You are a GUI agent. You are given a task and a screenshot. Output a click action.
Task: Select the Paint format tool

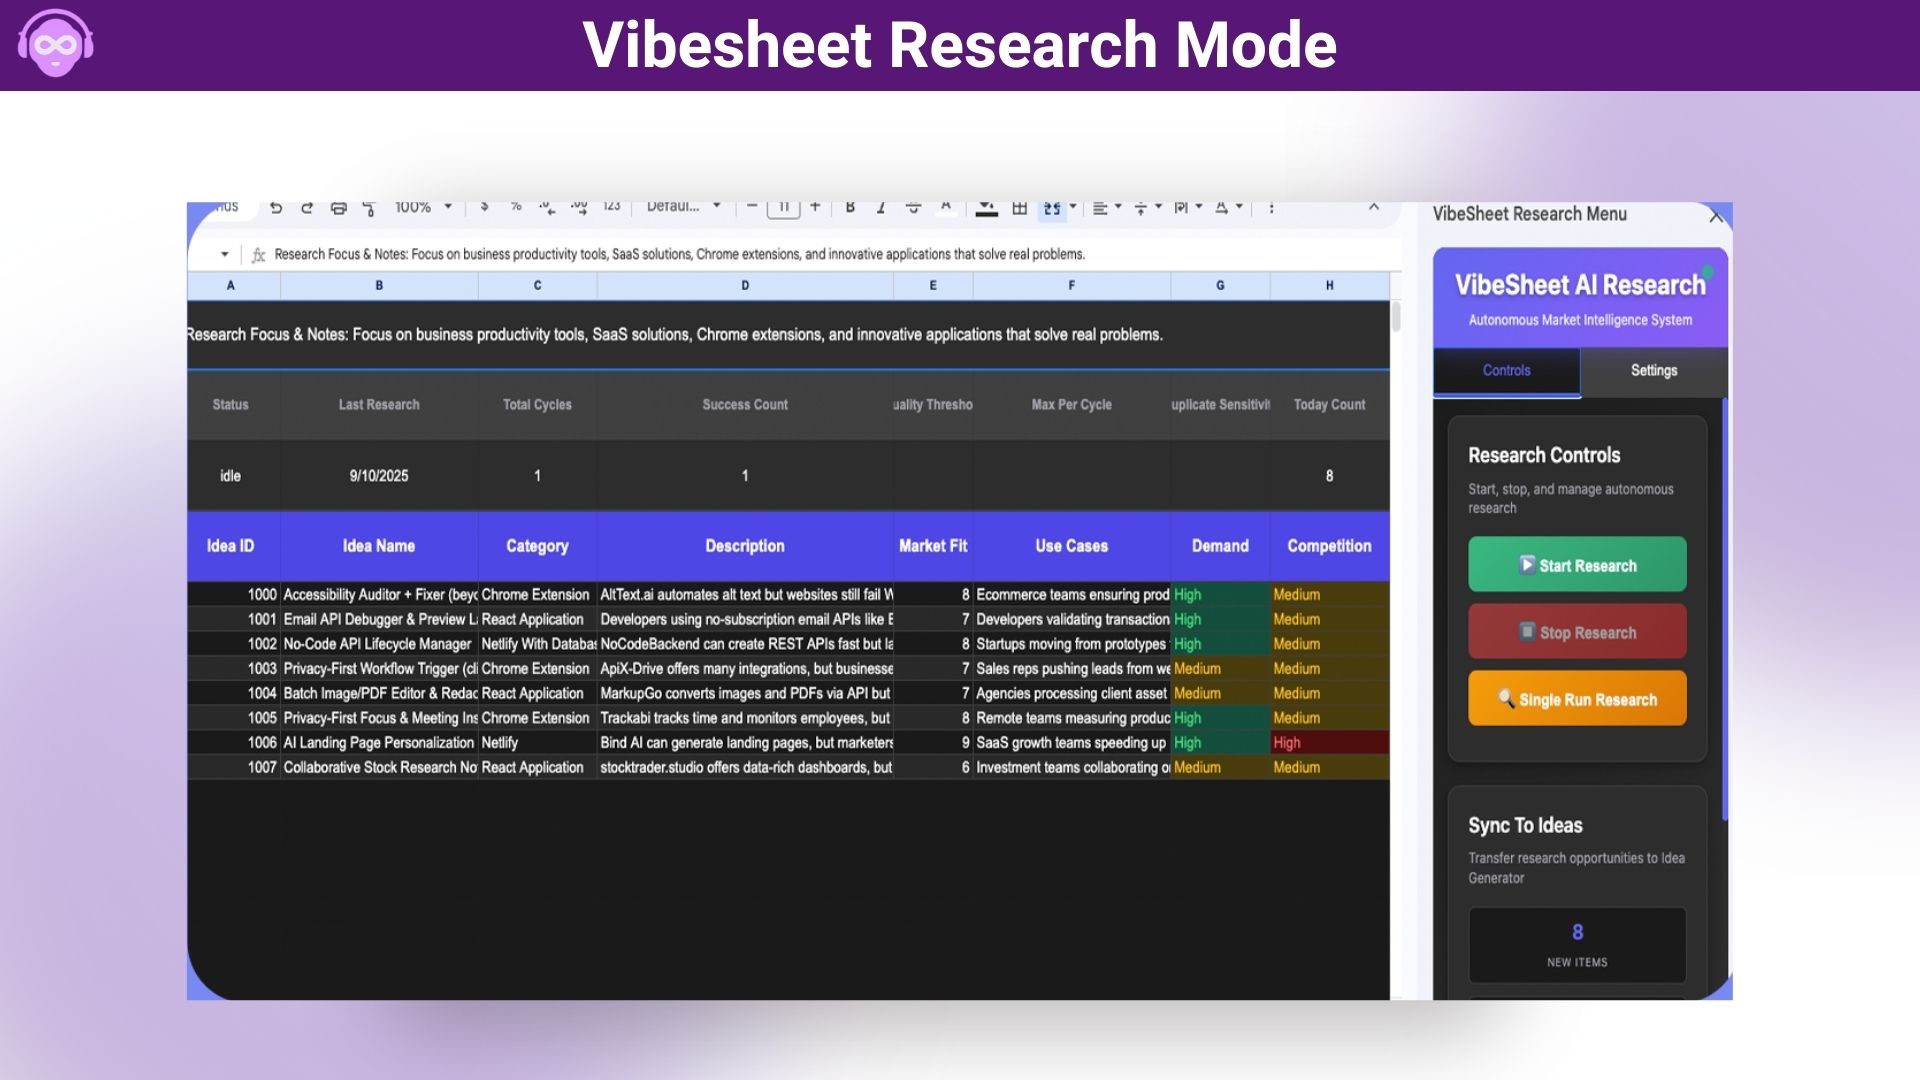point(370,207)
